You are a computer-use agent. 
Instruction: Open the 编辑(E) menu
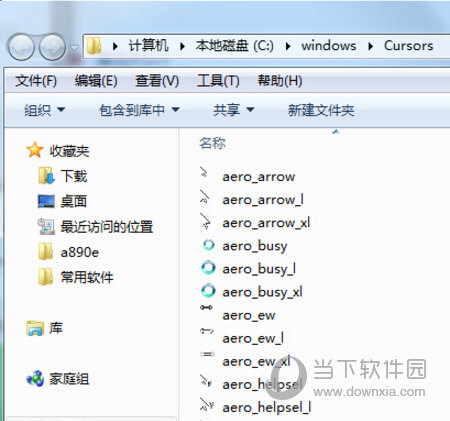click(96, 81)
